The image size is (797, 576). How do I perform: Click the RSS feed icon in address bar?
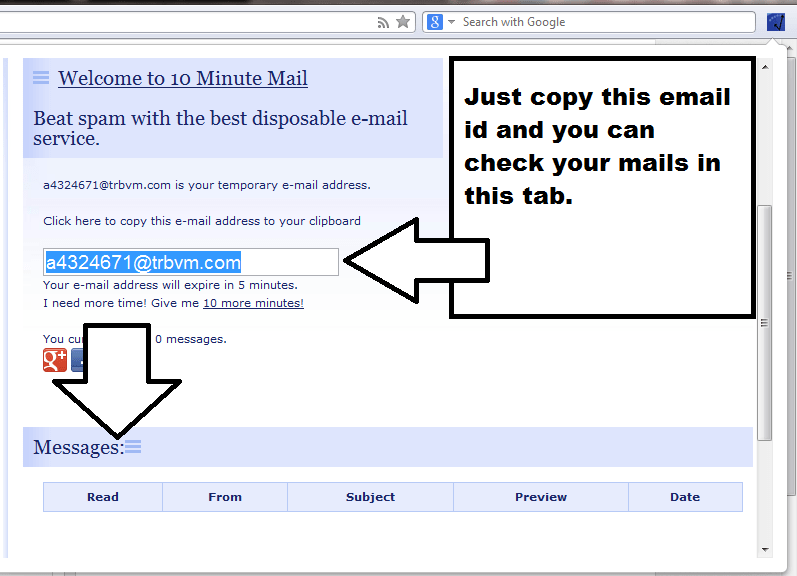tap(383, 22)
